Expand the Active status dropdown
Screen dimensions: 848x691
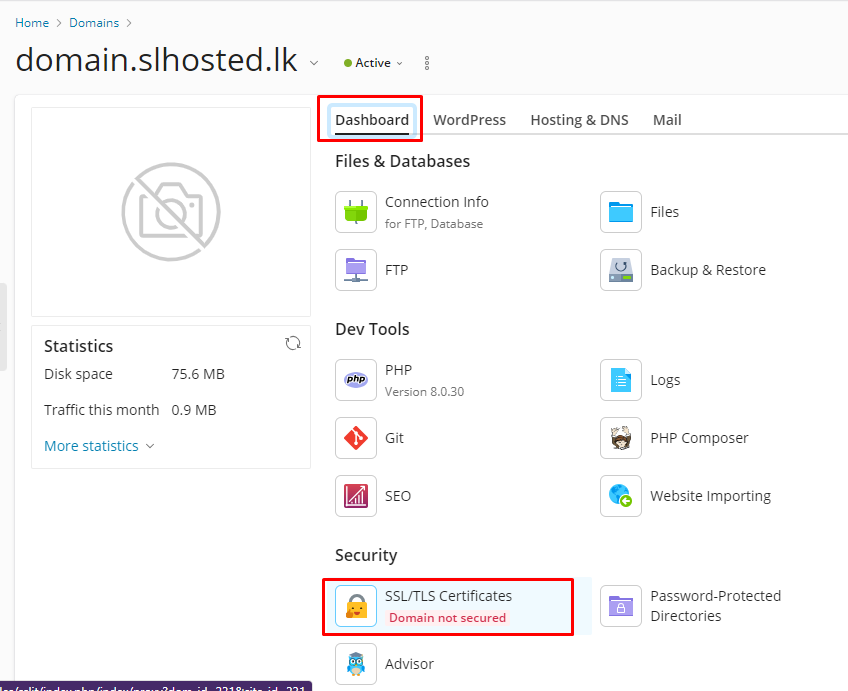pyautogui.click(x=374, y=63)
